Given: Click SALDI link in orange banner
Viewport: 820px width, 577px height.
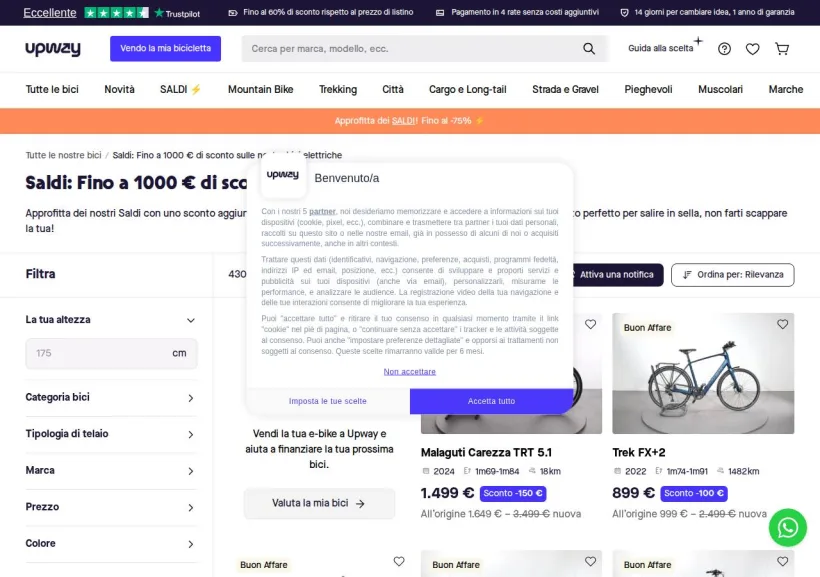Looking at the screenshot, I should pyautogui.click(x=403, y=121).
